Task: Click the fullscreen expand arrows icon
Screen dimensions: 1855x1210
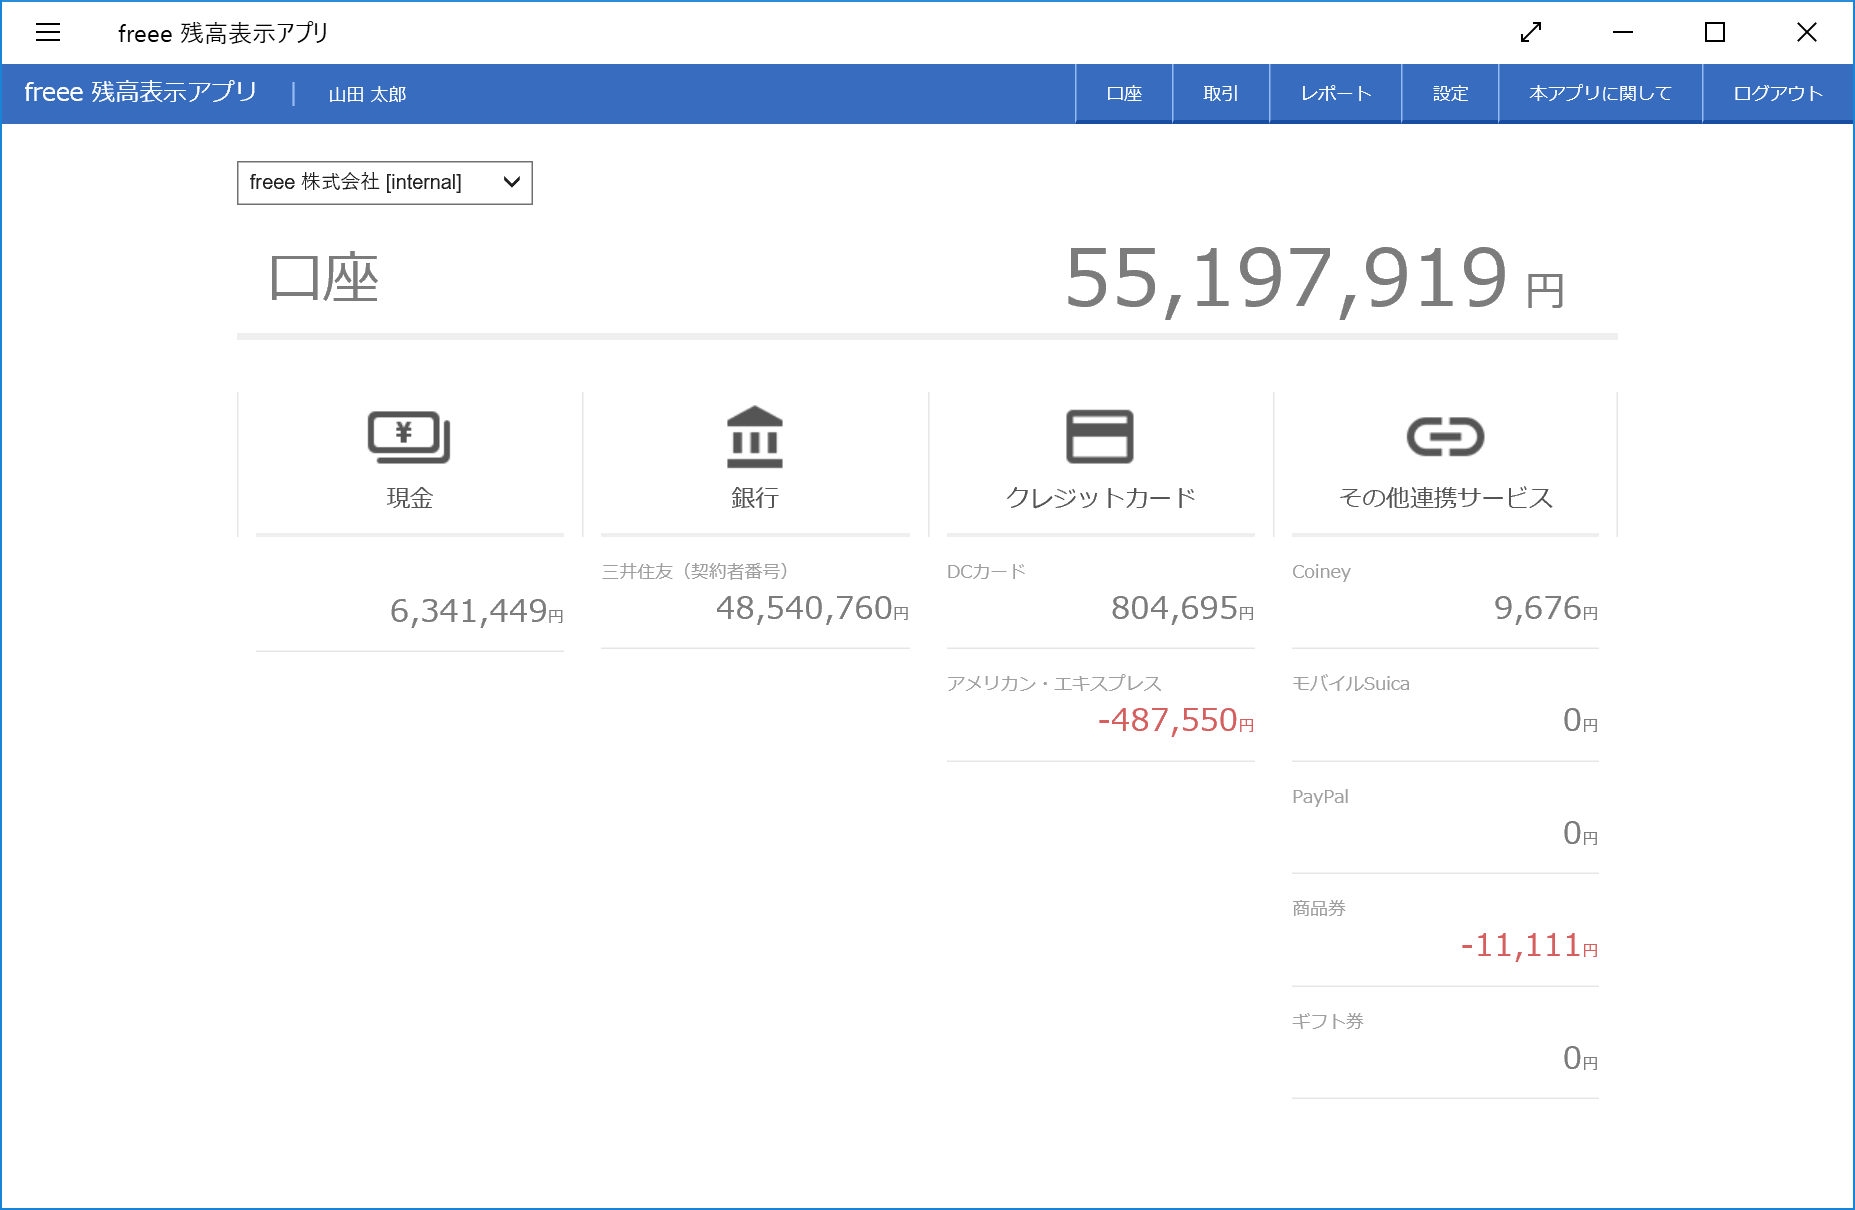Action: click(x=1531, y=33)
